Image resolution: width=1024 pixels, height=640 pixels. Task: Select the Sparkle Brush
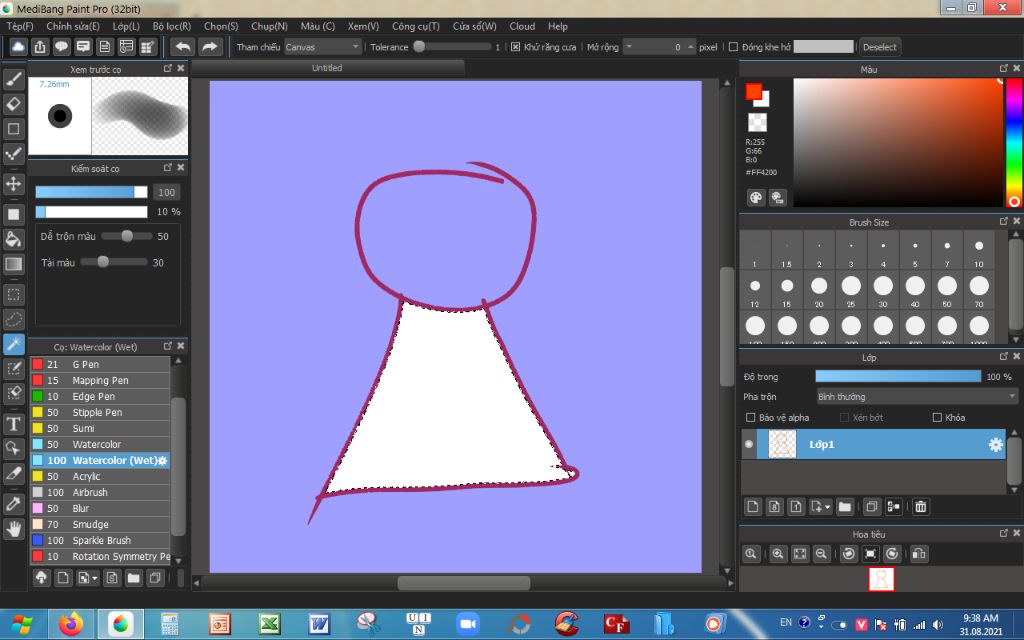coord(101,541)
